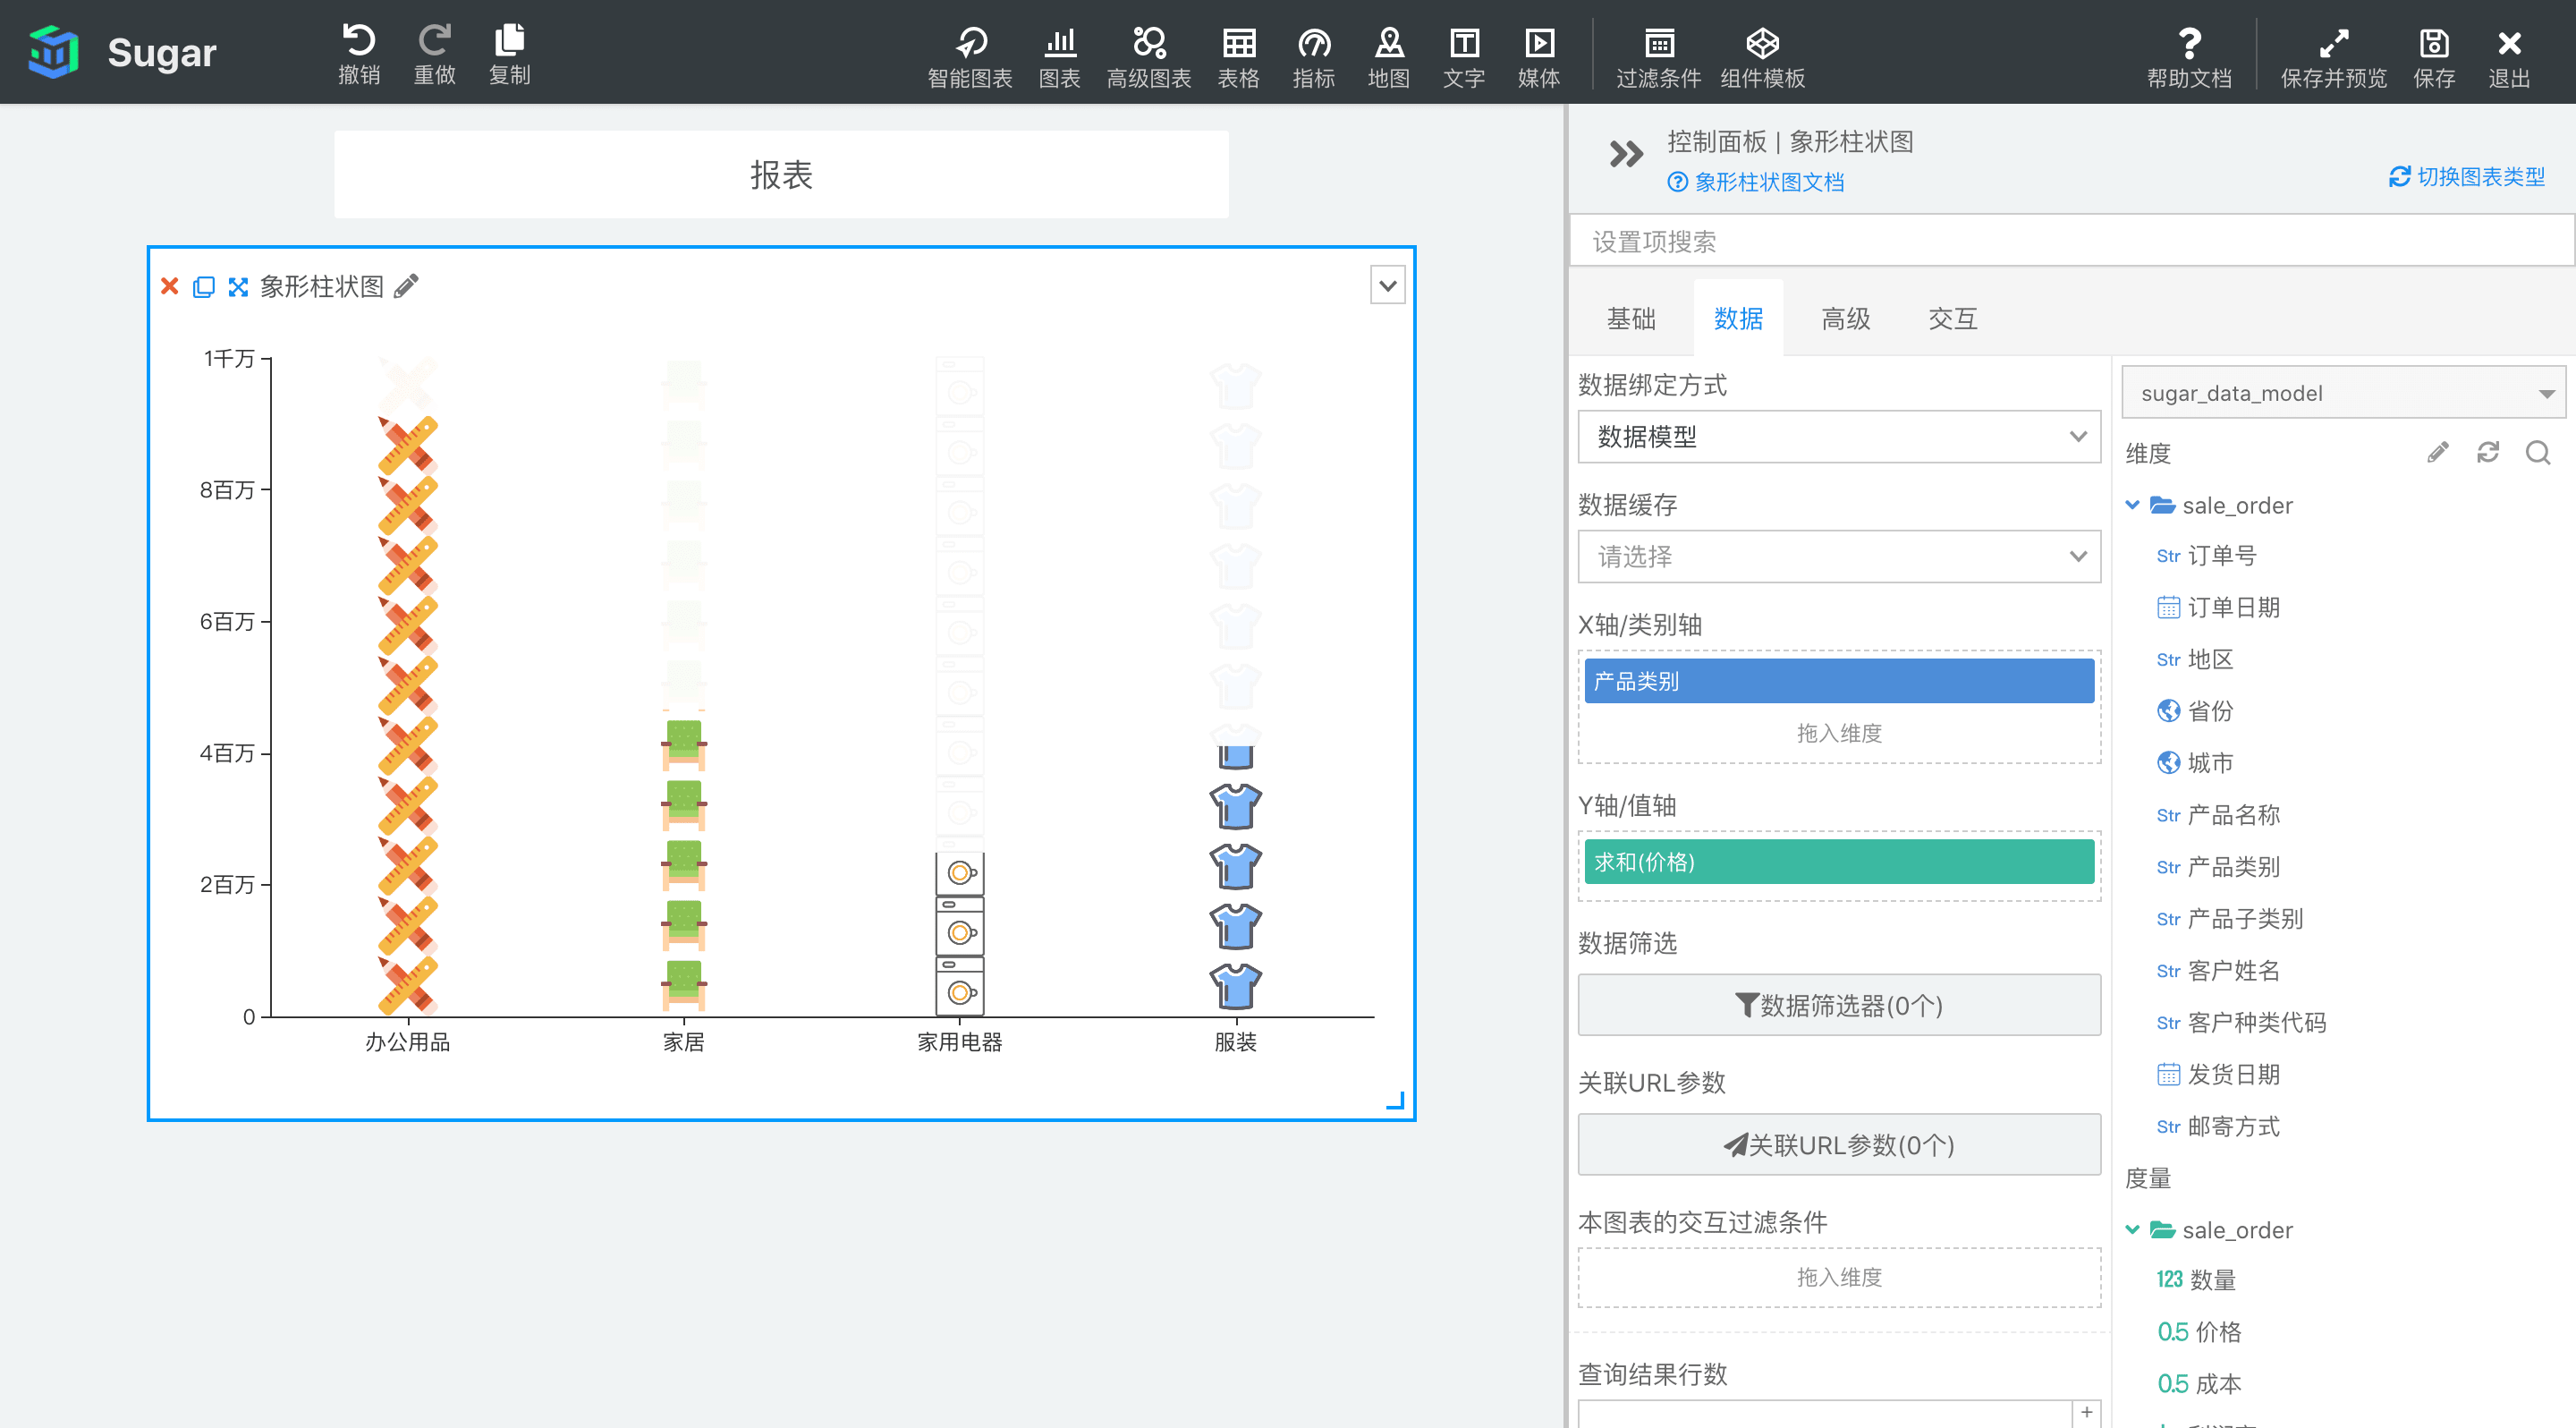Viewport: 2576px width, 1428px height.
Task: Switch to the 数据 tab
Action: point(1738,319)
